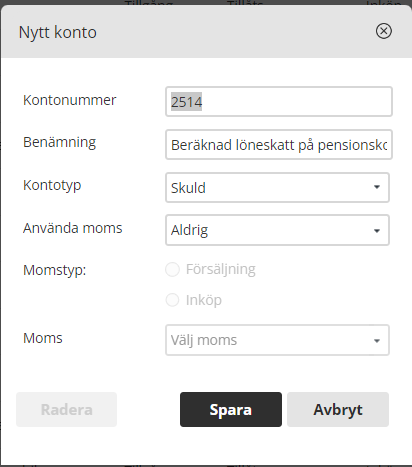Screen dimensions: 412x467
Task: Click the arrow icon in Moms combo box
Action: tap(377, 341)
